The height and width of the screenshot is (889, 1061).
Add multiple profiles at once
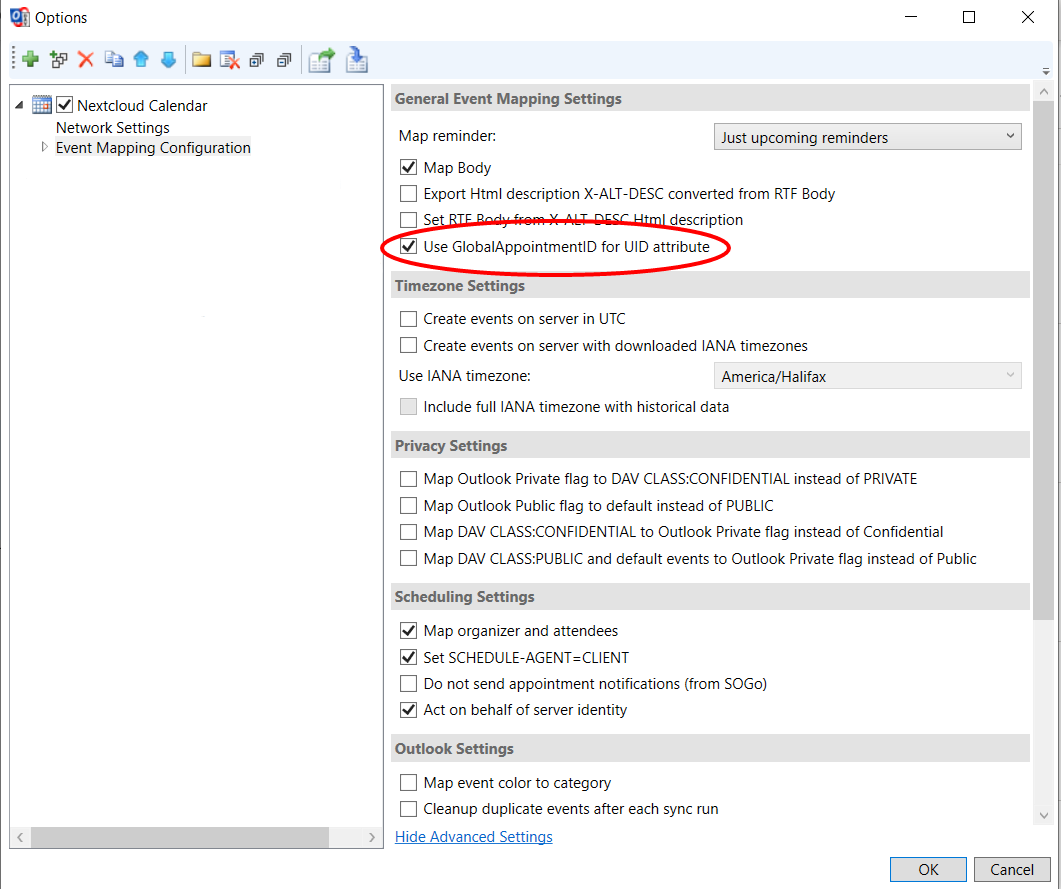pos(59,60)
